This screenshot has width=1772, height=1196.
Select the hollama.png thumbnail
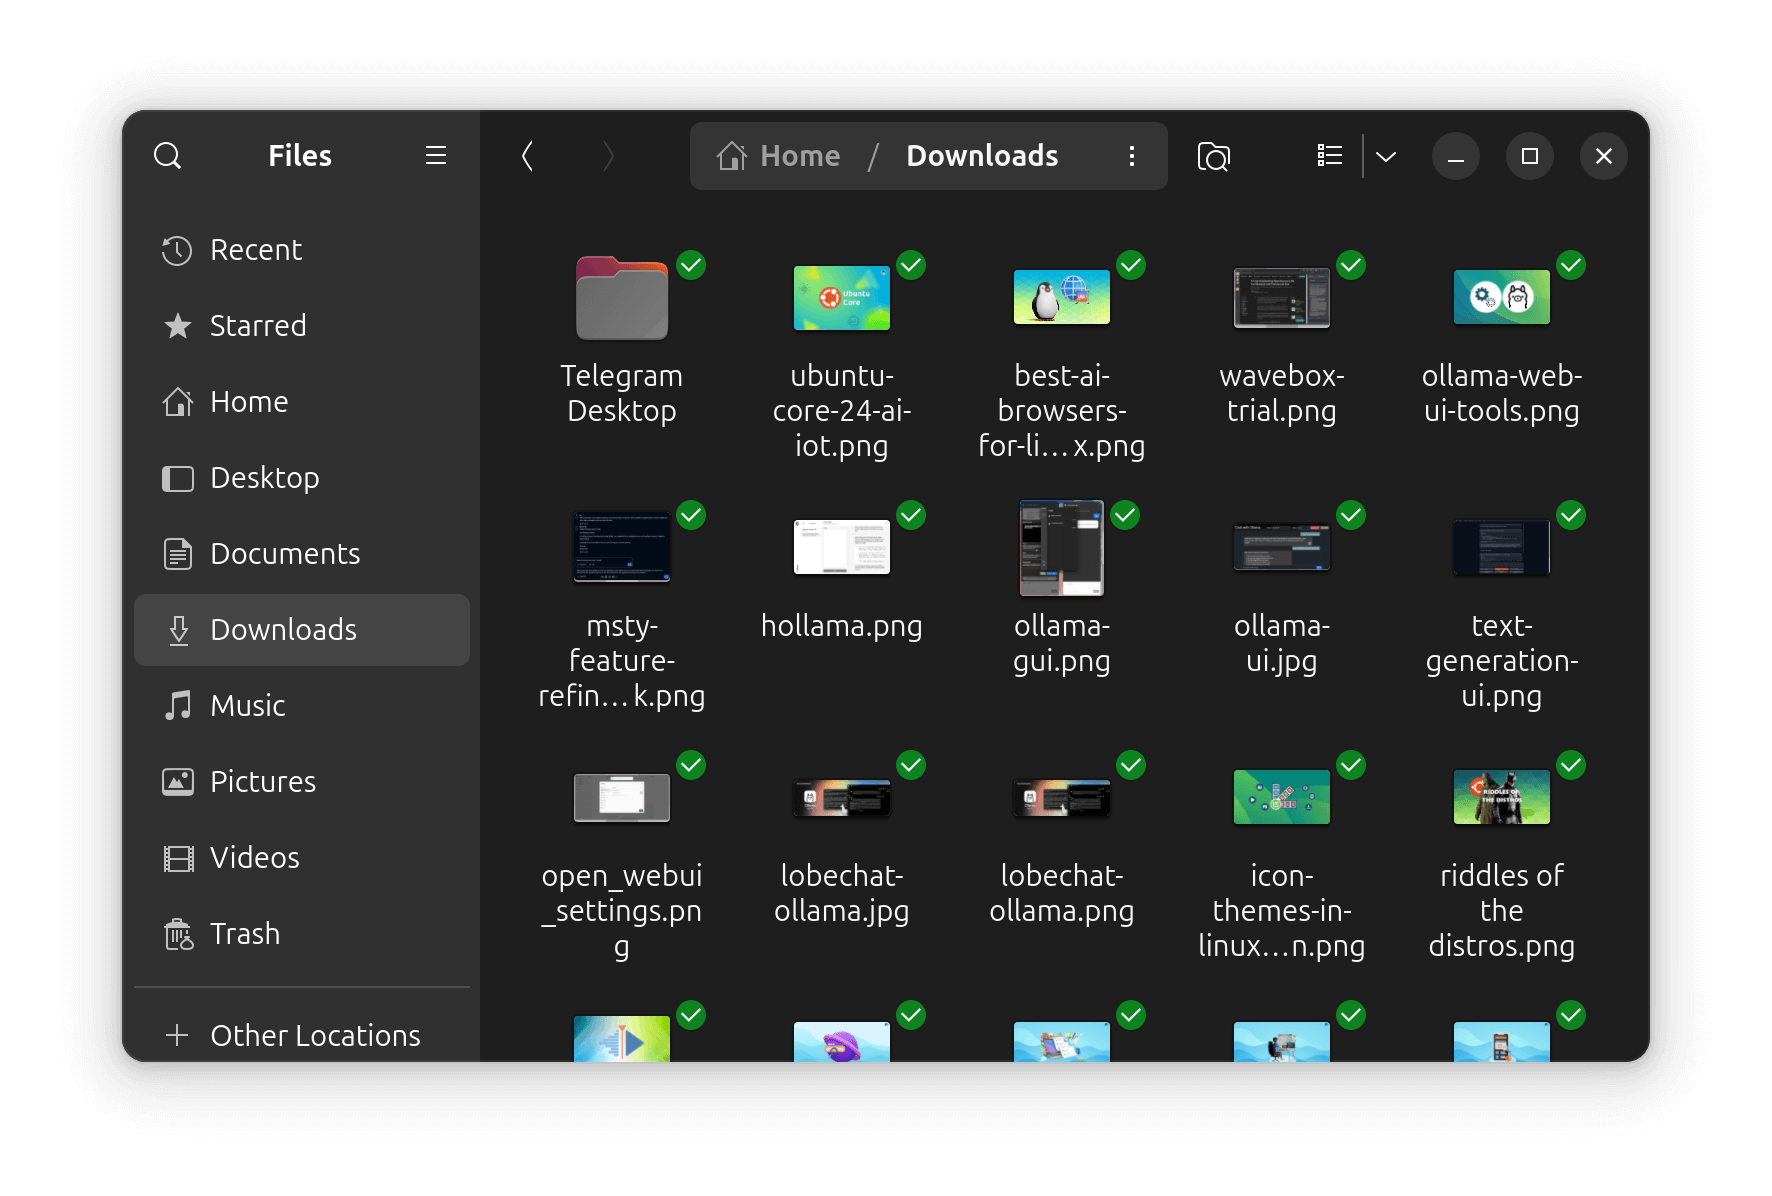(x=841, y=548)
